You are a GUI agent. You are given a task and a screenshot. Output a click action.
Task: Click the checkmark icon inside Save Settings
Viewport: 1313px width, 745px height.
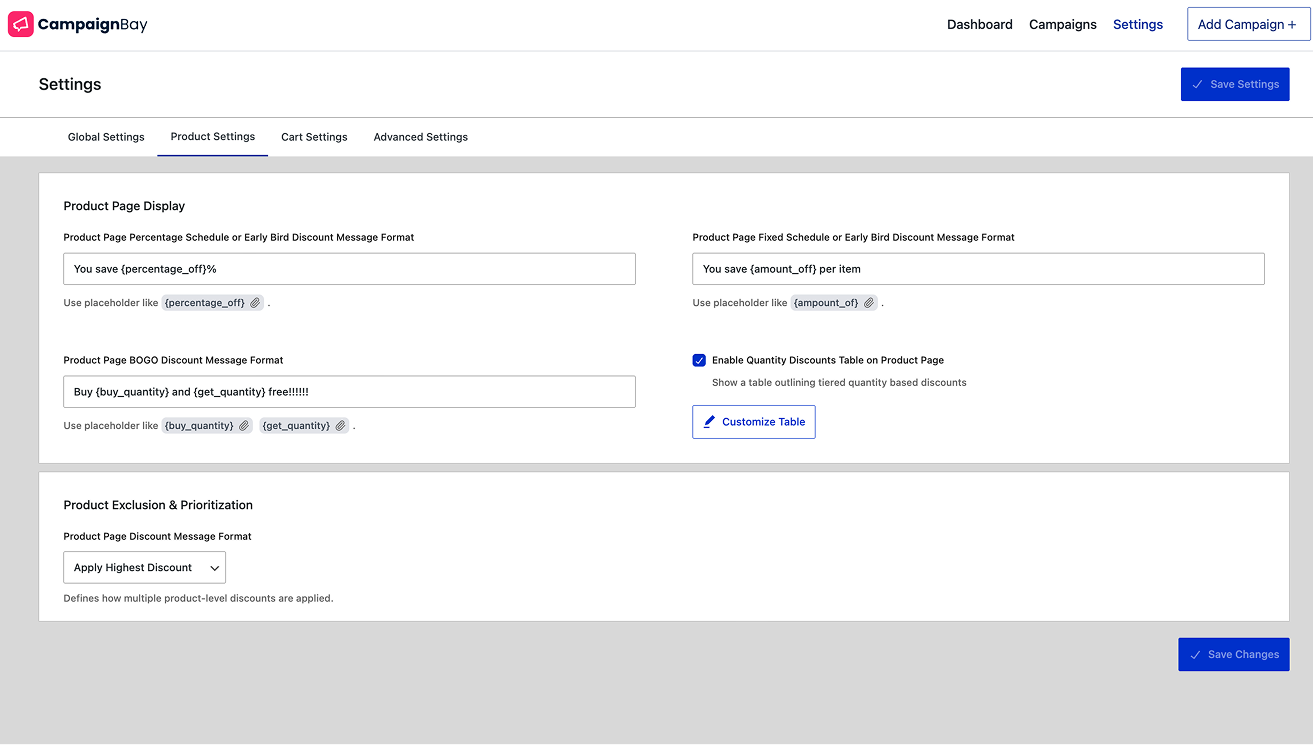1199,84
